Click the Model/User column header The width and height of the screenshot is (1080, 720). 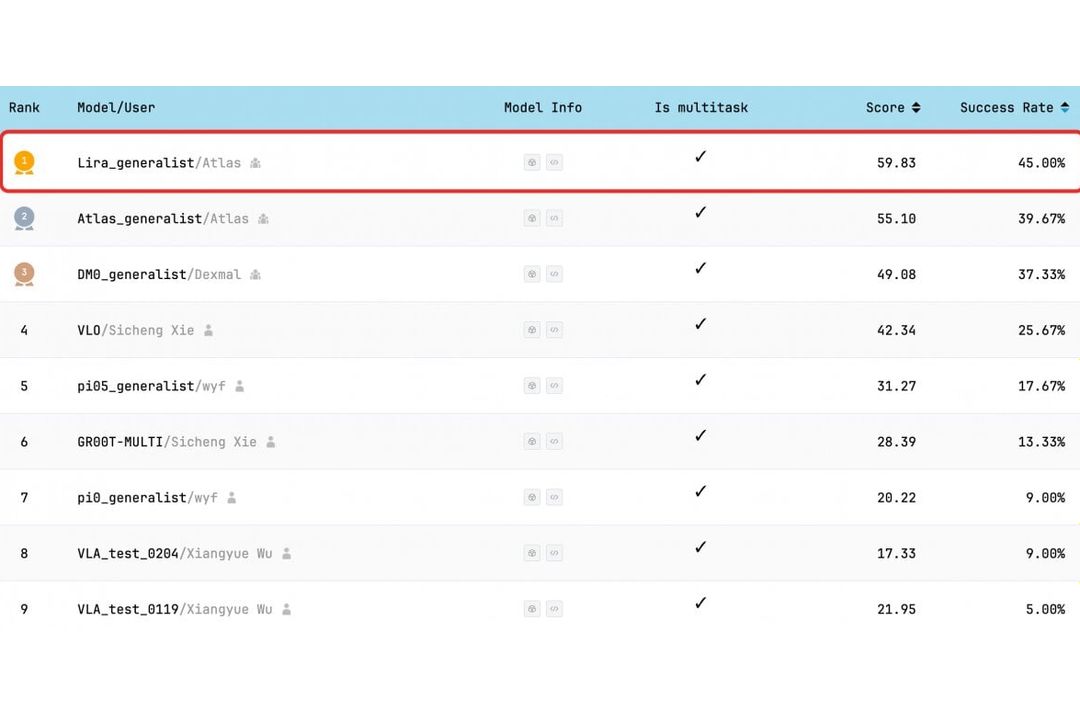pyautogui.click(x=116, y=107)
